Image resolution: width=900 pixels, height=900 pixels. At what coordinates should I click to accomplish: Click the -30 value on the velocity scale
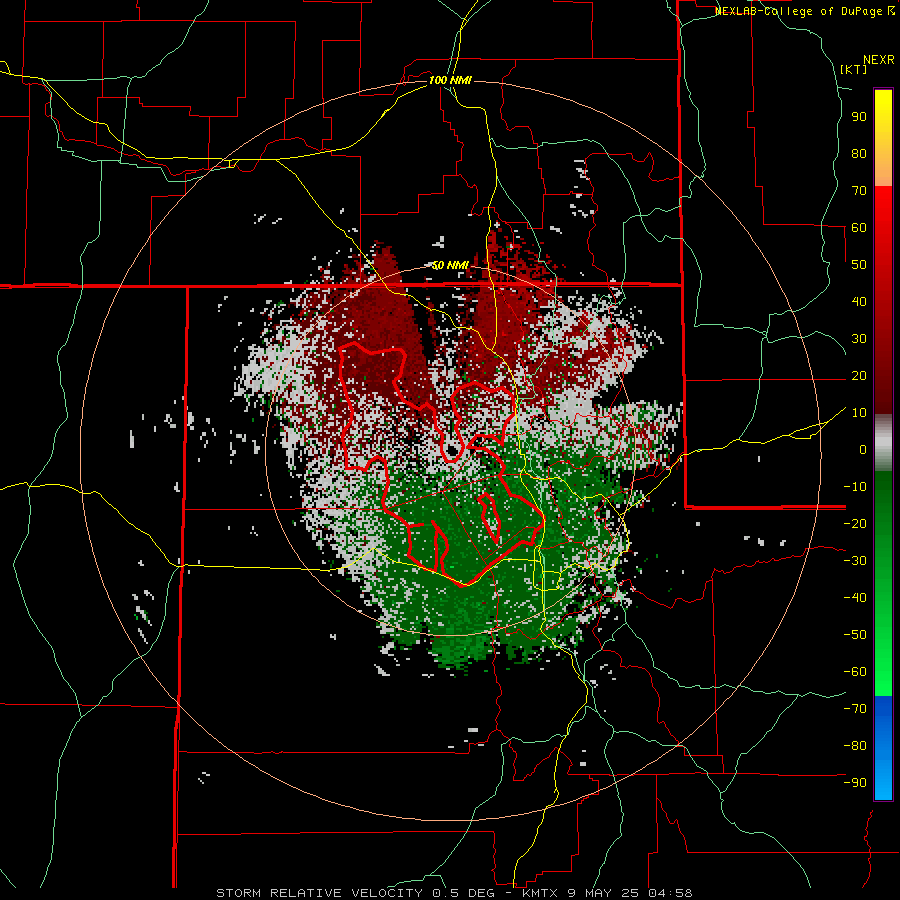point(855,561)
